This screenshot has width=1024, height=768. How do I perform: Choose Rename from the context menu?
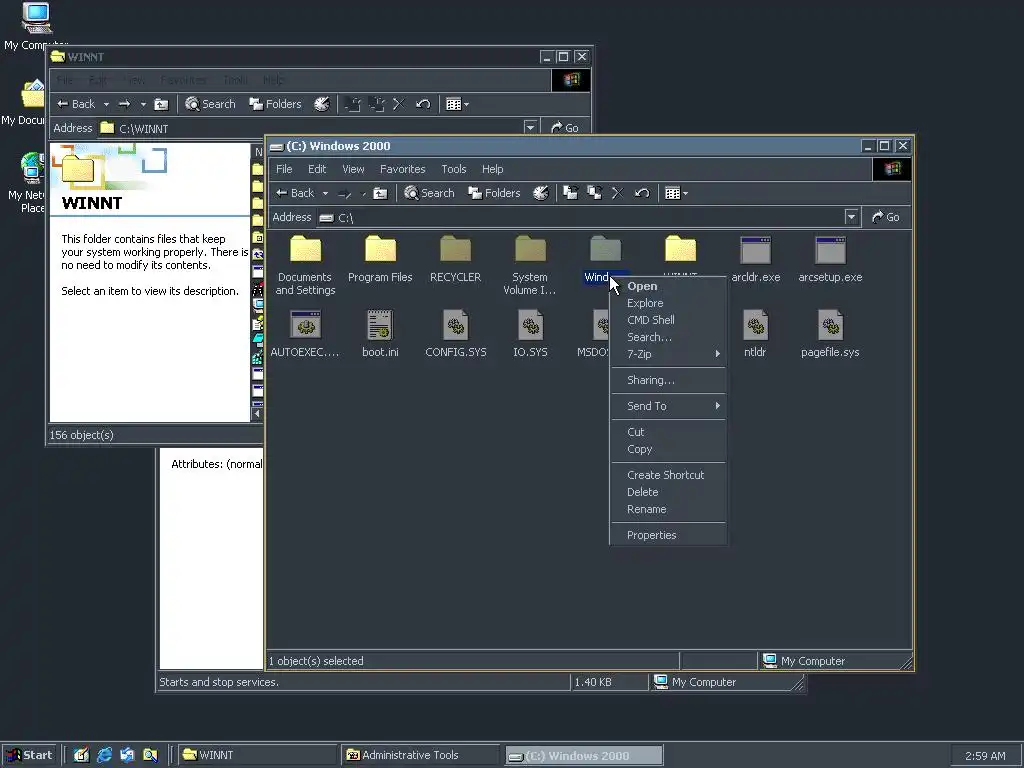668,509
